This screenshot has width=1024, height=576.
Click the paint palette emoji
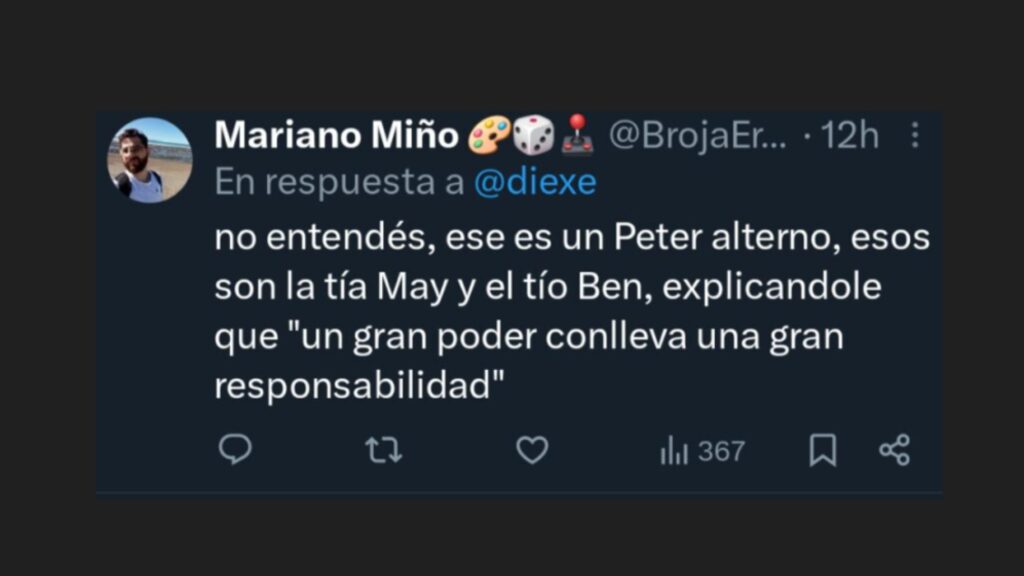490,135
